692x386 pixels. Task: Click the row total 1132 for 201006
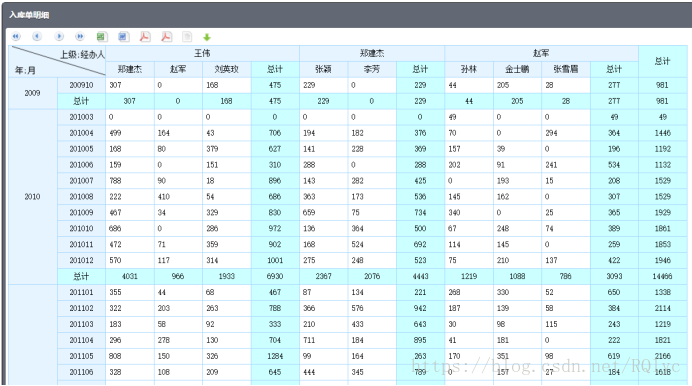(662, 165)
